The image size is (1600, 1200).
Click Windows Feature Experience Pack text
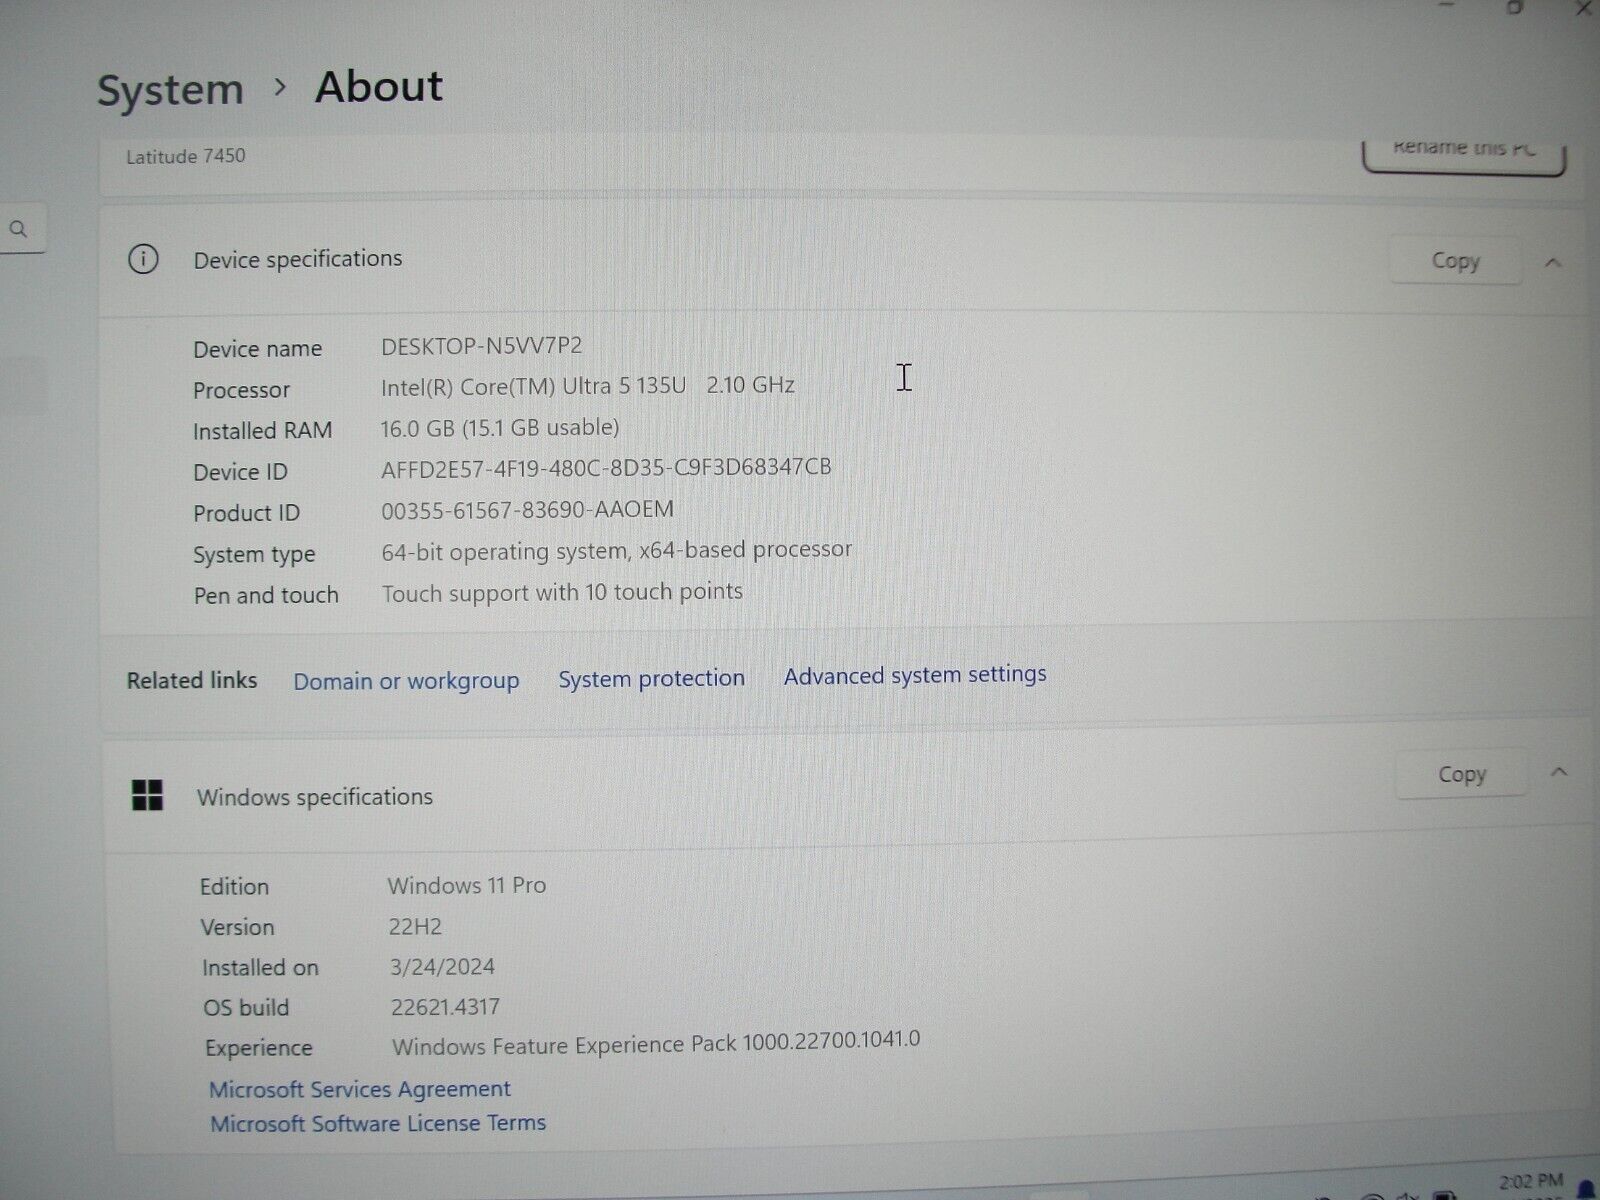[x=656, y=1043]
